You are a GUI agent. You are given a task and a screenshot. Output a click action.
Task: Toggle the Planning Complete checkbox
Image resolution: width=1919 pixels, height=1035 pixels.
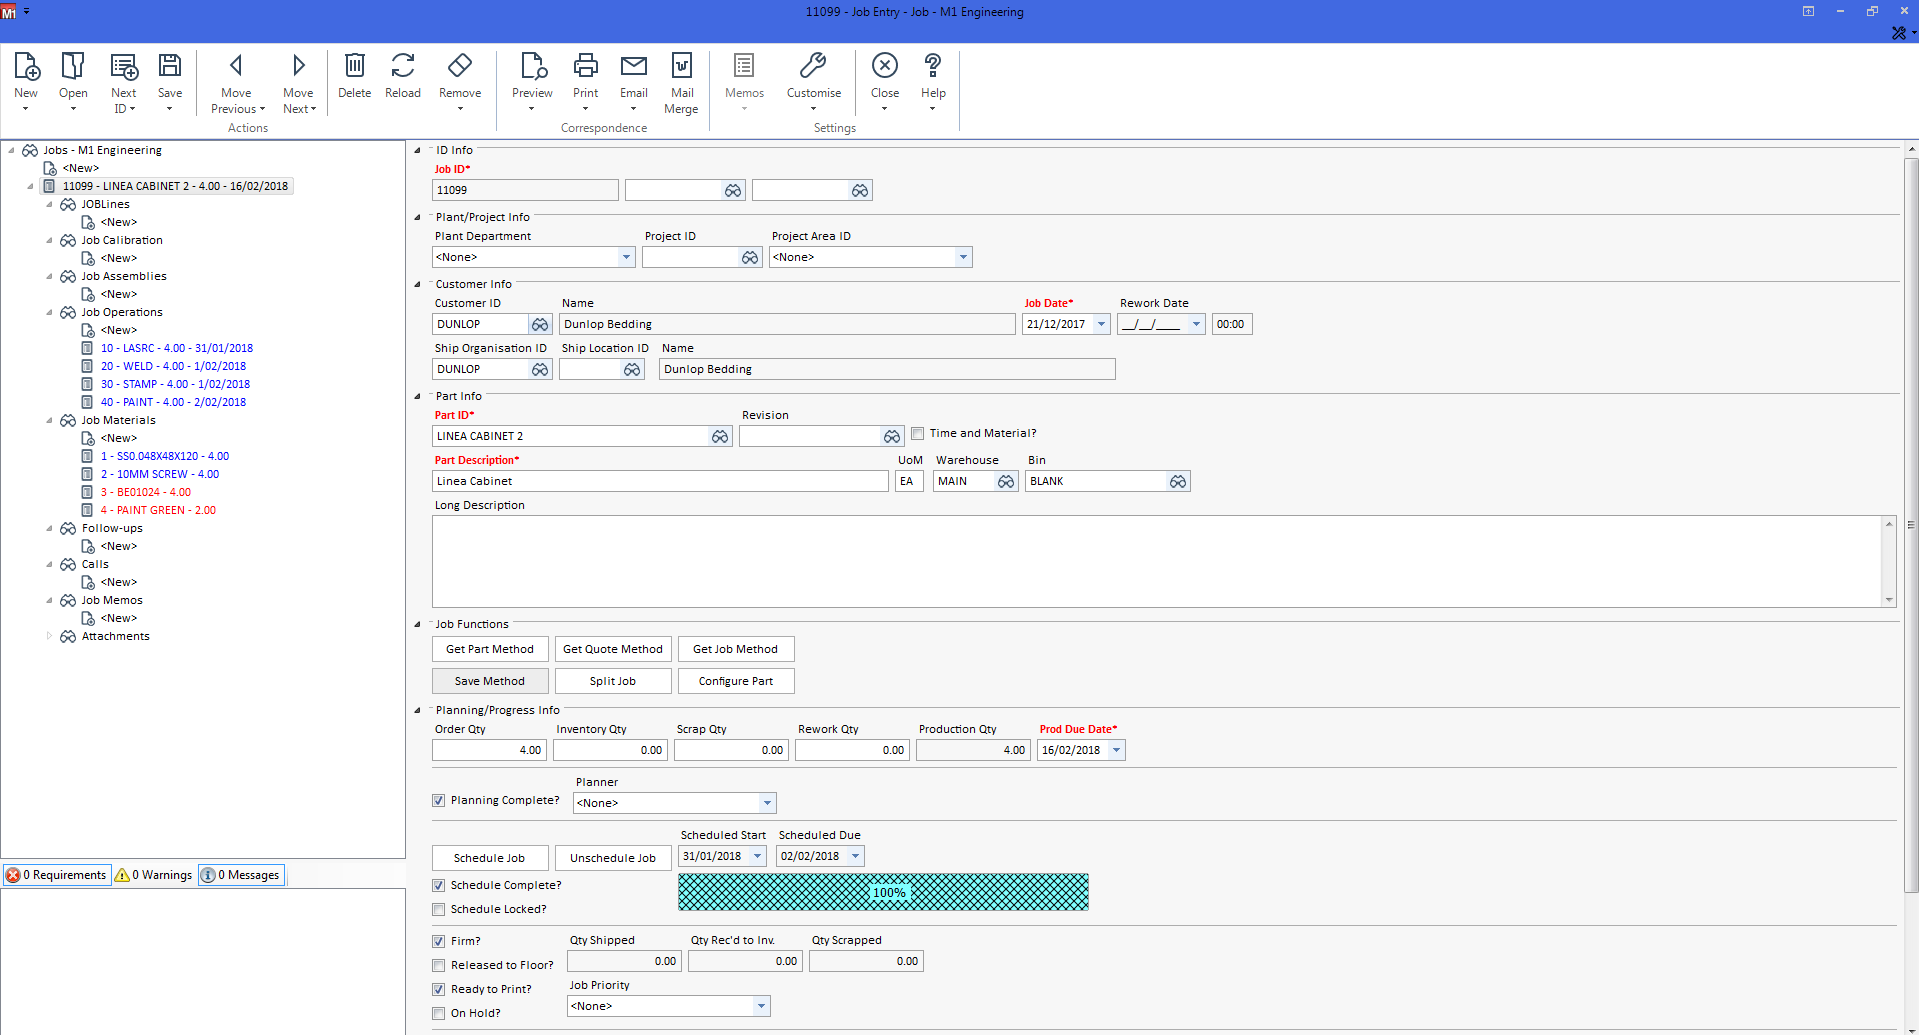coord(438,800)
